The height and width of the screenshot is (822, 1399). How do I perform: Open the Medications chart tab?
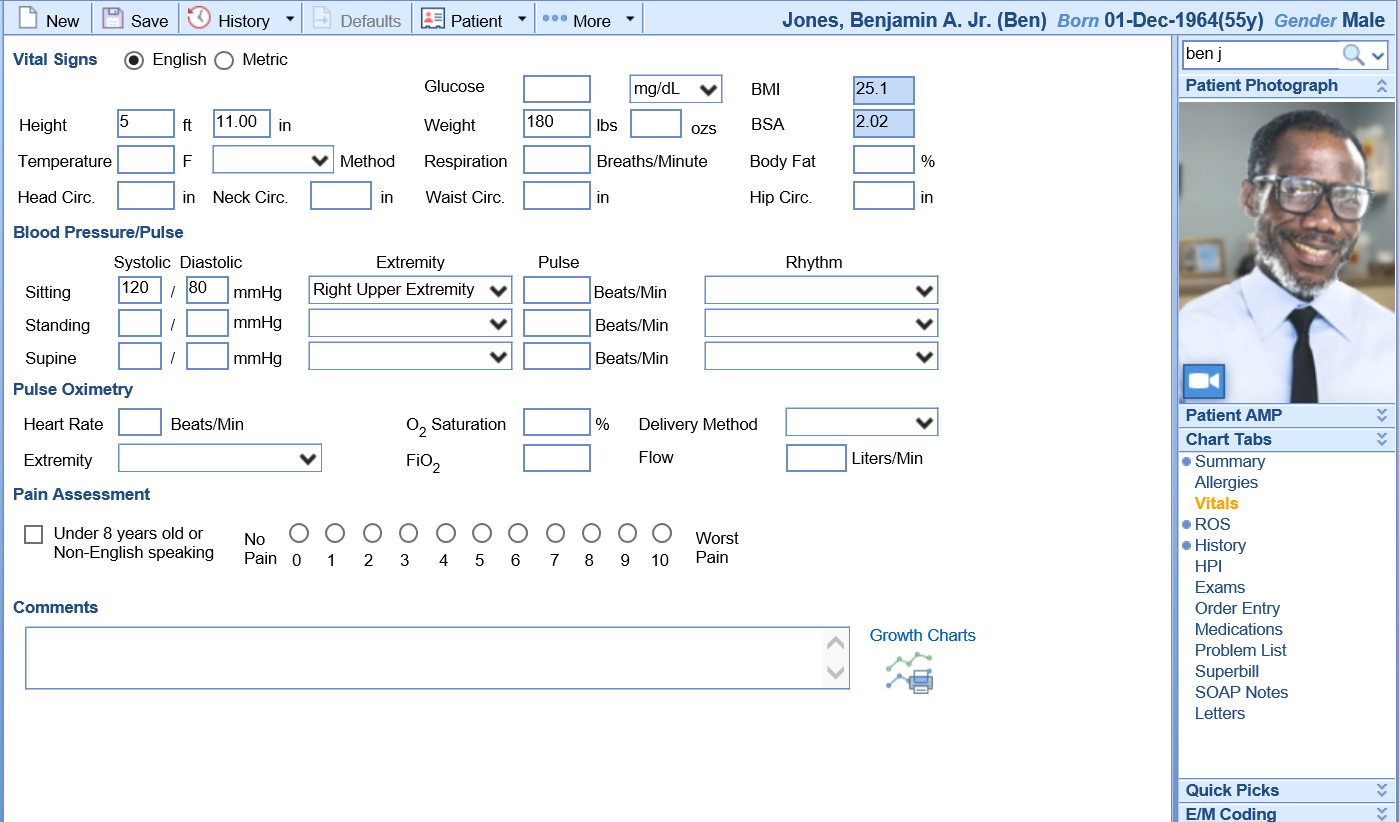pyautogui.click(x=1239, y=629)
